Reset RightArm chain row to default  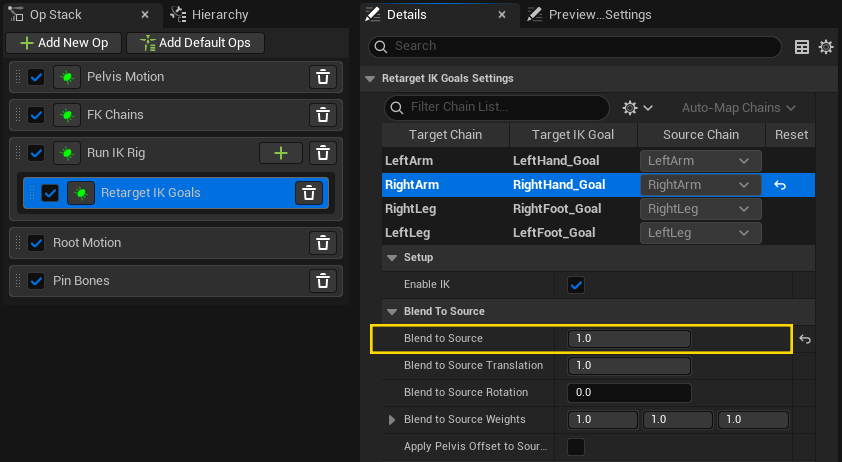780,185
